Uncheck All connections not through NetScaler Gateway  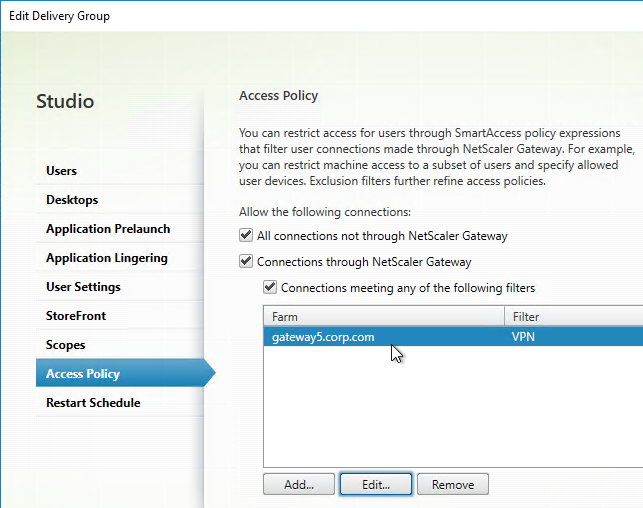(246, 235)
